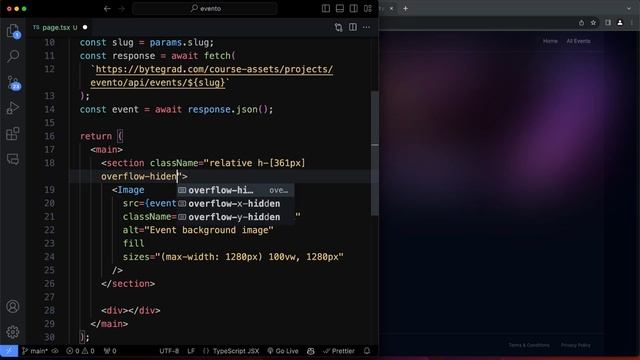Open the notifications bell icon

point(367,351)
